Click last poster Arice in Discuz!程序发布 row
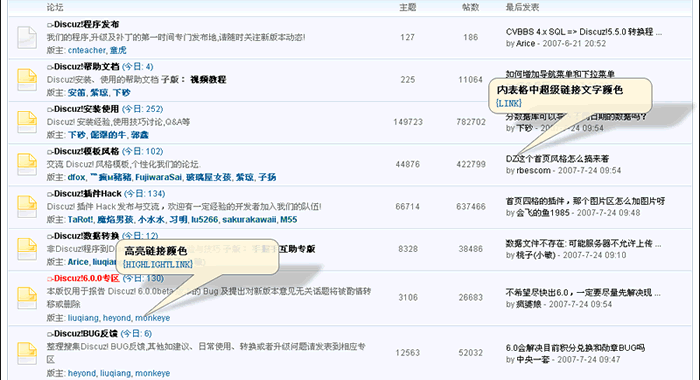The height and width of the screenshot is (380, 700). (x=525, y=44)
